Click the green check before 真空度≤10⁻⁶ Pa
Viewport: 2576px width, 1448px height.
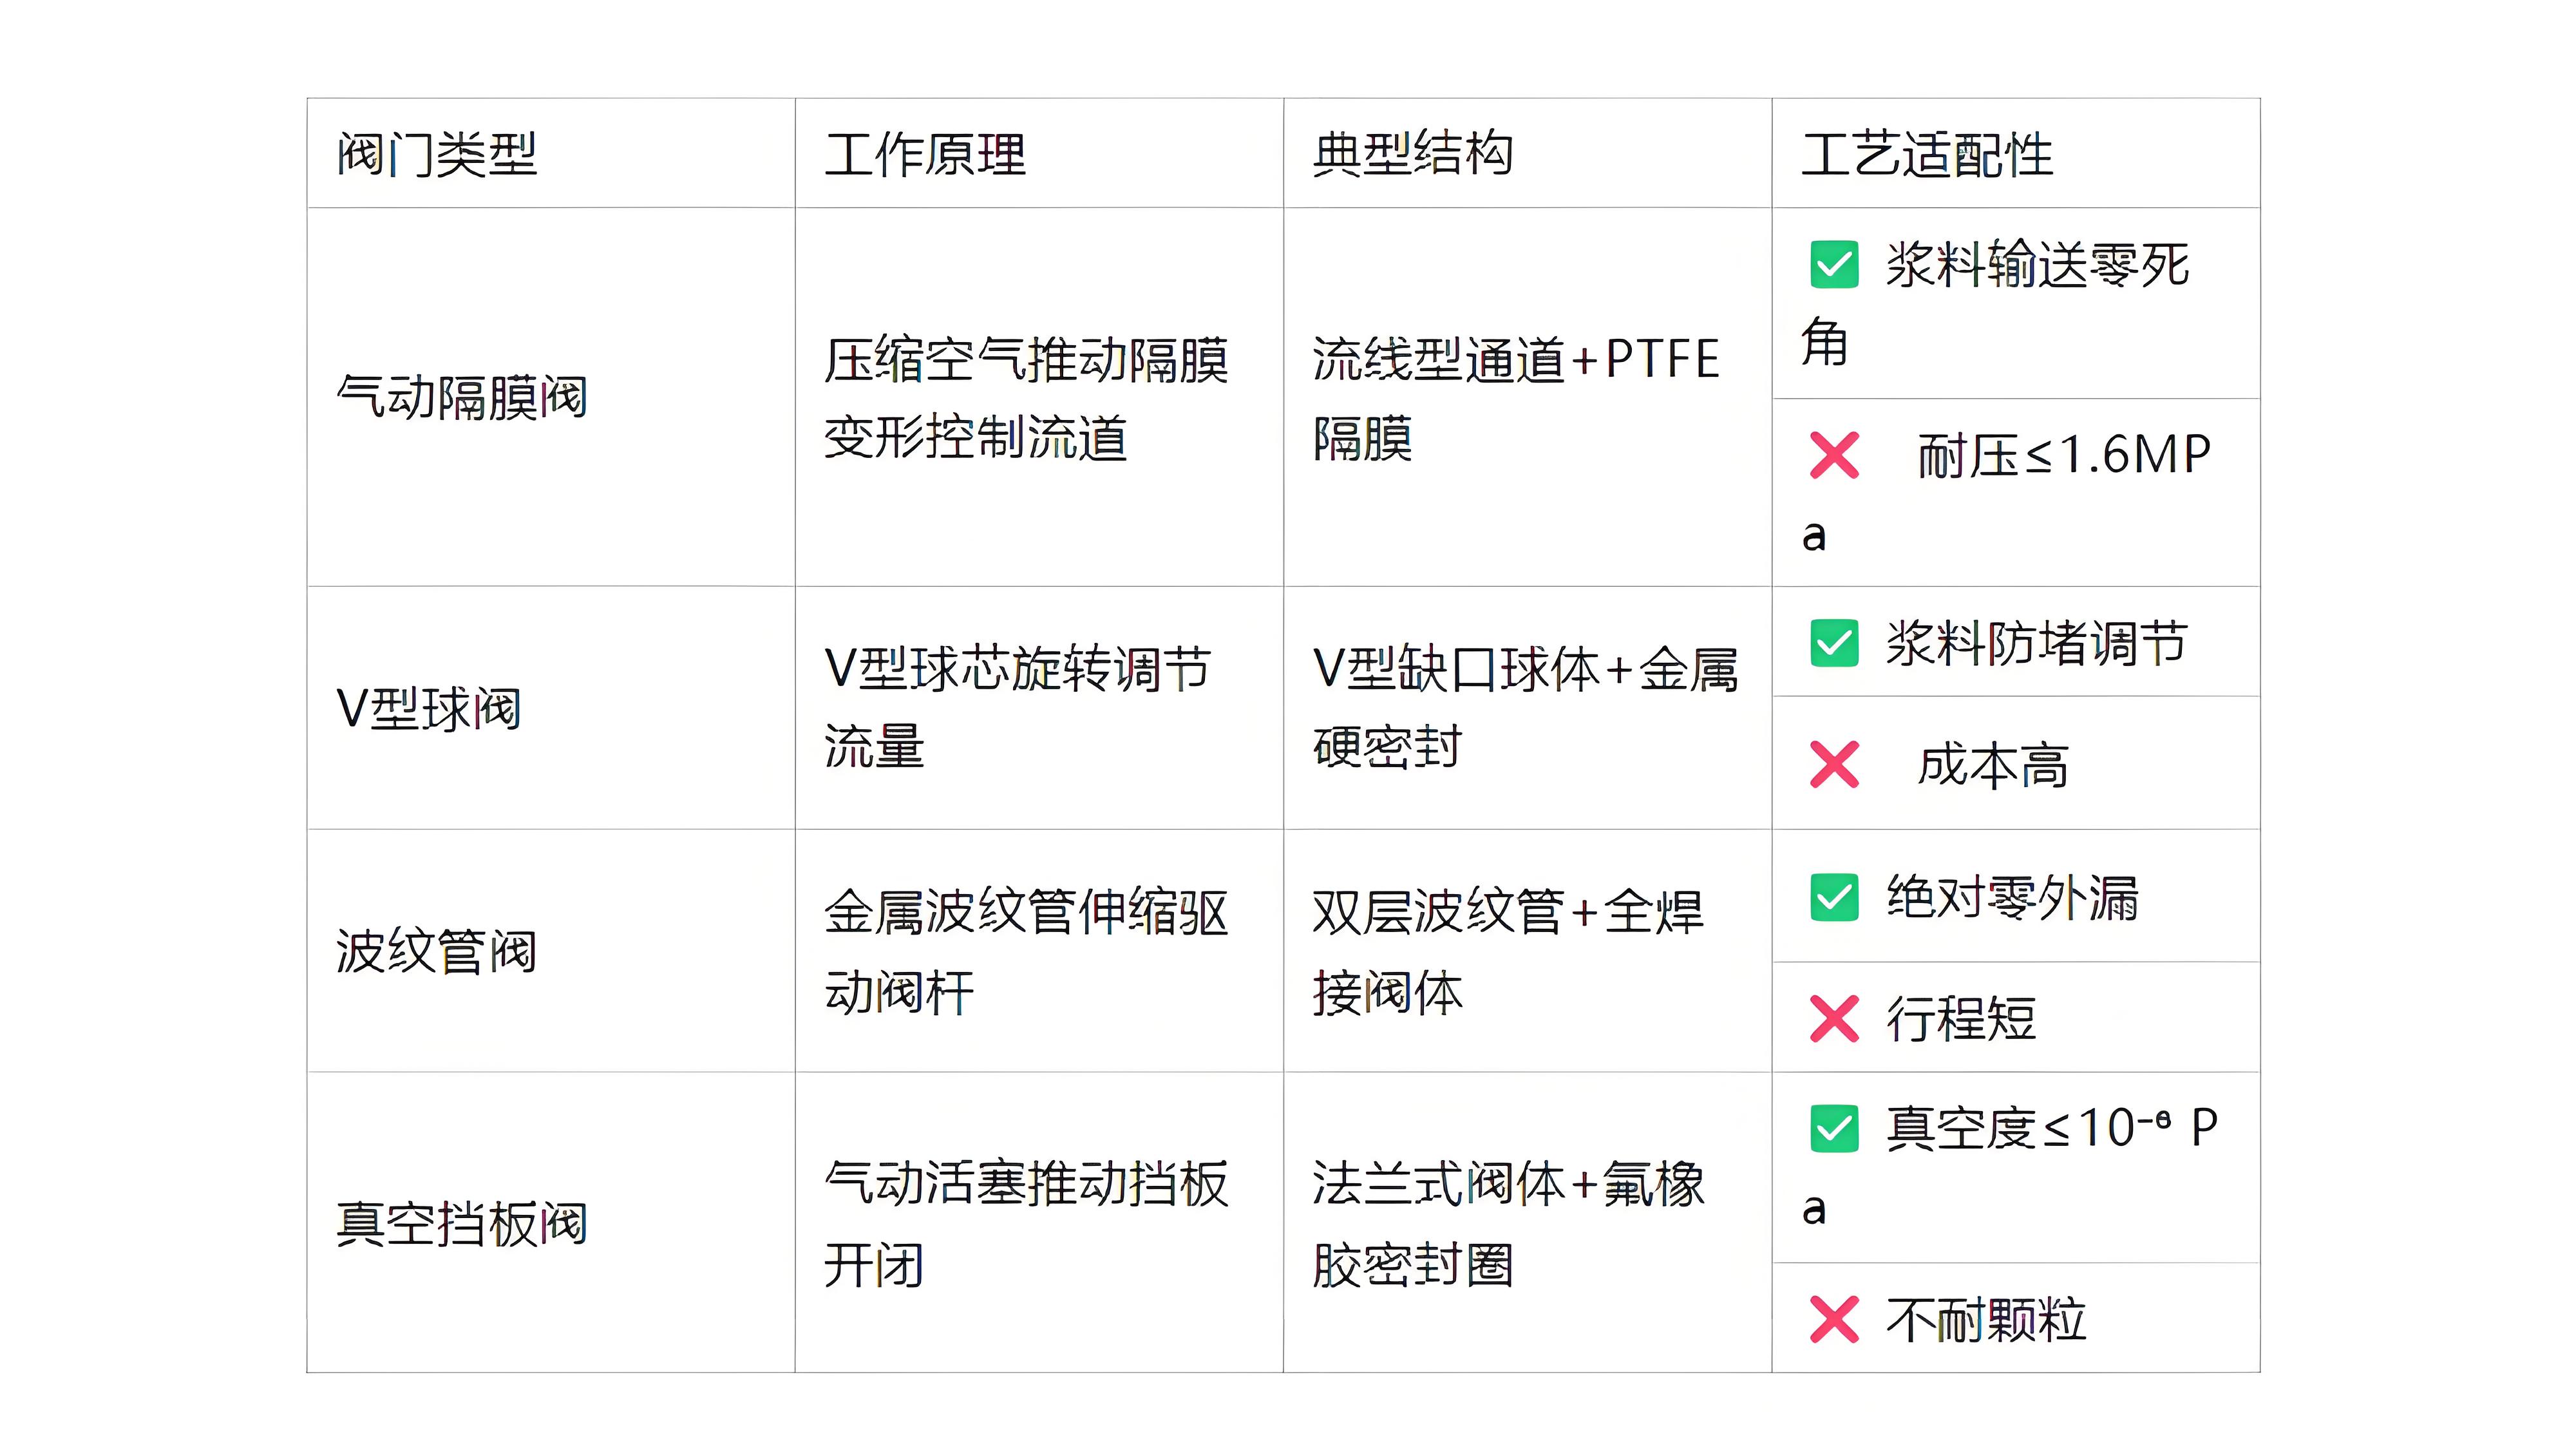pos(1834,1129)
